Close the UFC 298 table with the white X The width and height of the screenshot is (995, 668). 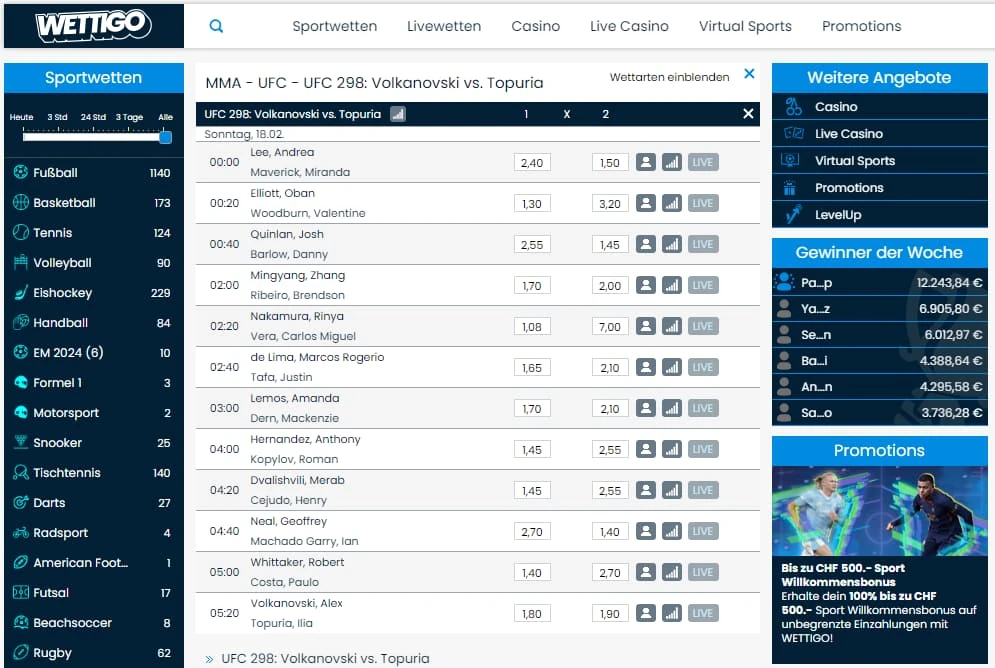click(x=748, y=114)
